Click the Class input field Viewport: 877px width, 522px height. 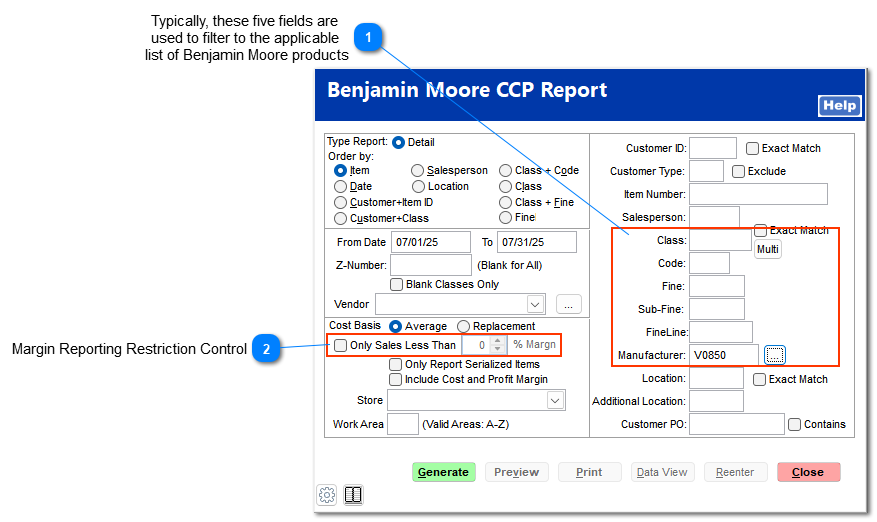pos(720,240)
